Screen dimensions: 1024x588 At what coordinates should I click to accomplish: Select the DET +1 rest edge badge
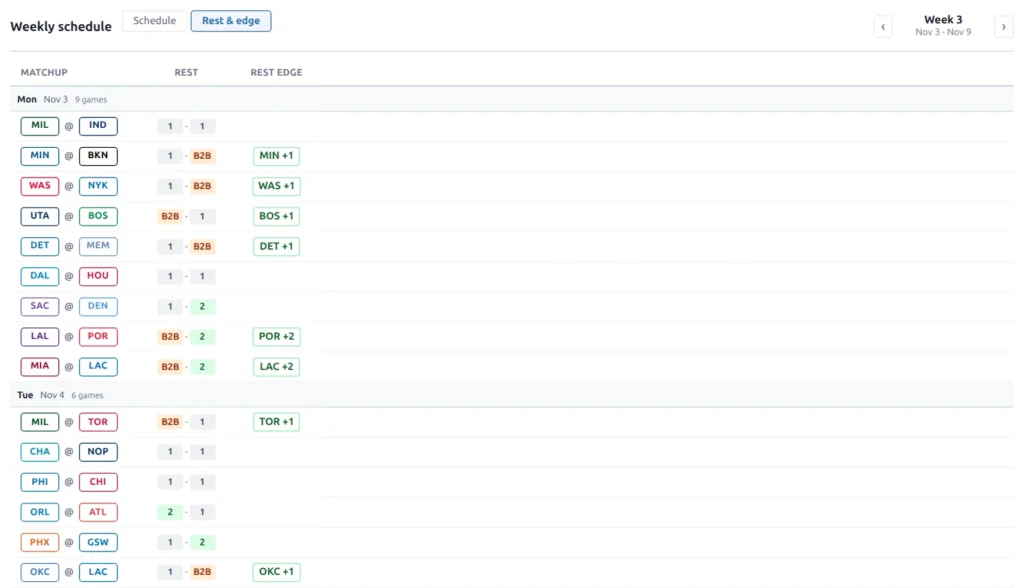[276, 246]
